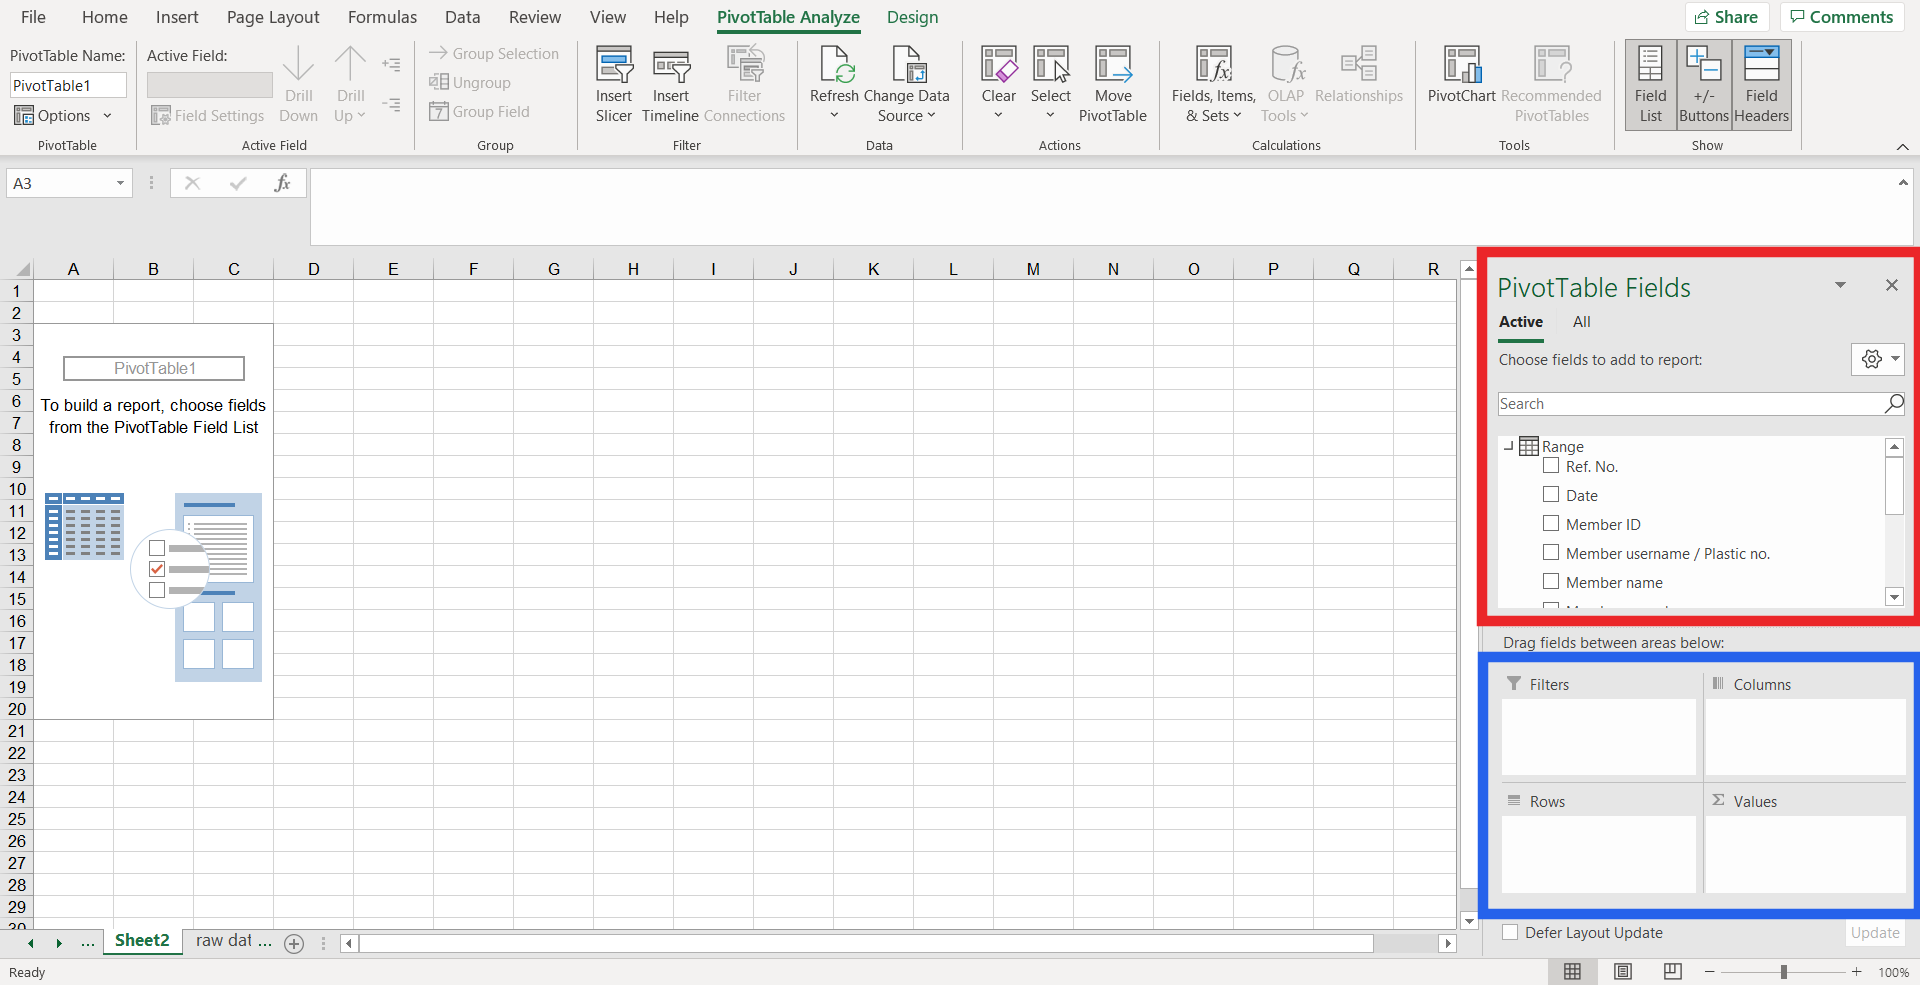Tick the Date field checkbox
Screen dimensions: 1920x985
[x=1551, y=494]
